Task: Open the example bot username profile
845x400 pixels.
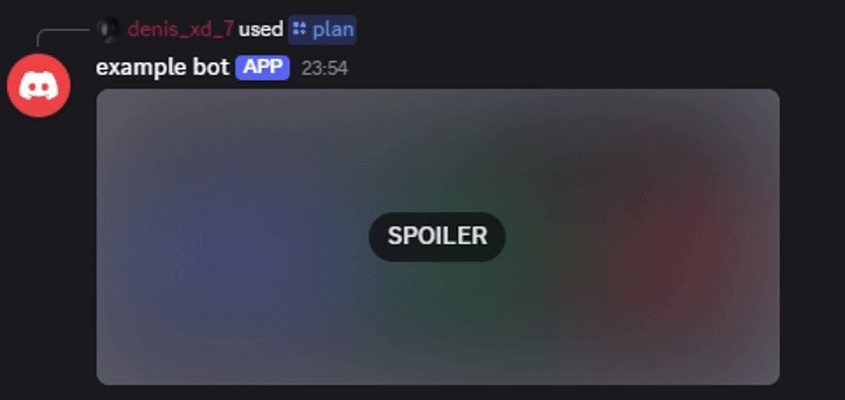Action: 163,68
